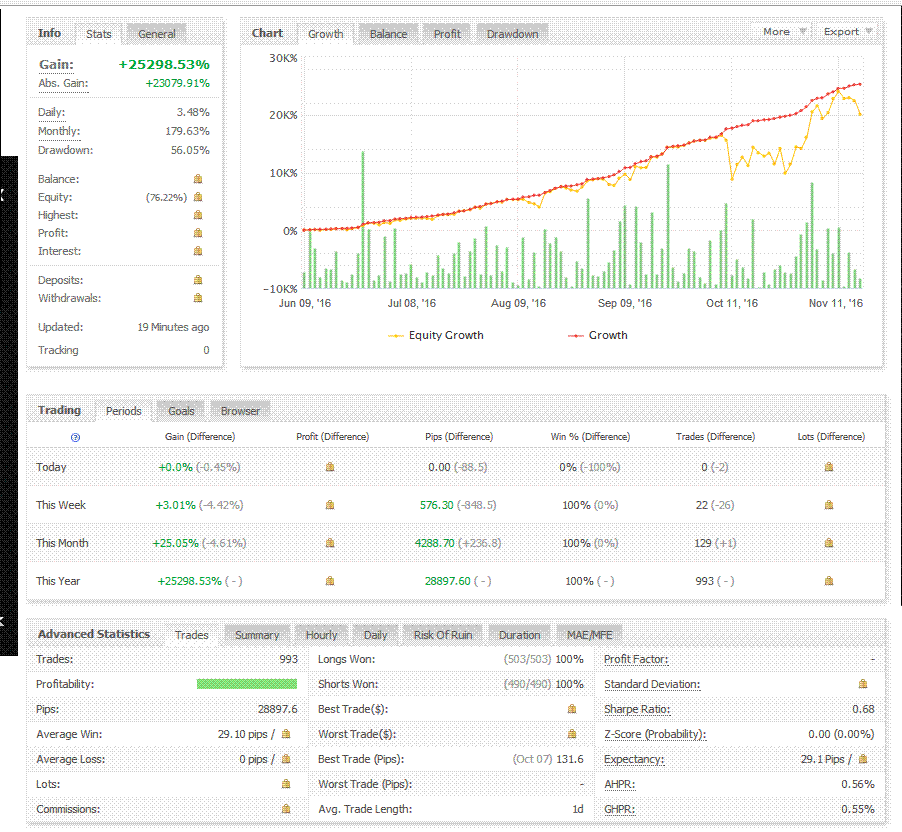Expand the Export dropdown menu

pyautogui.click(x=847, y=32)
